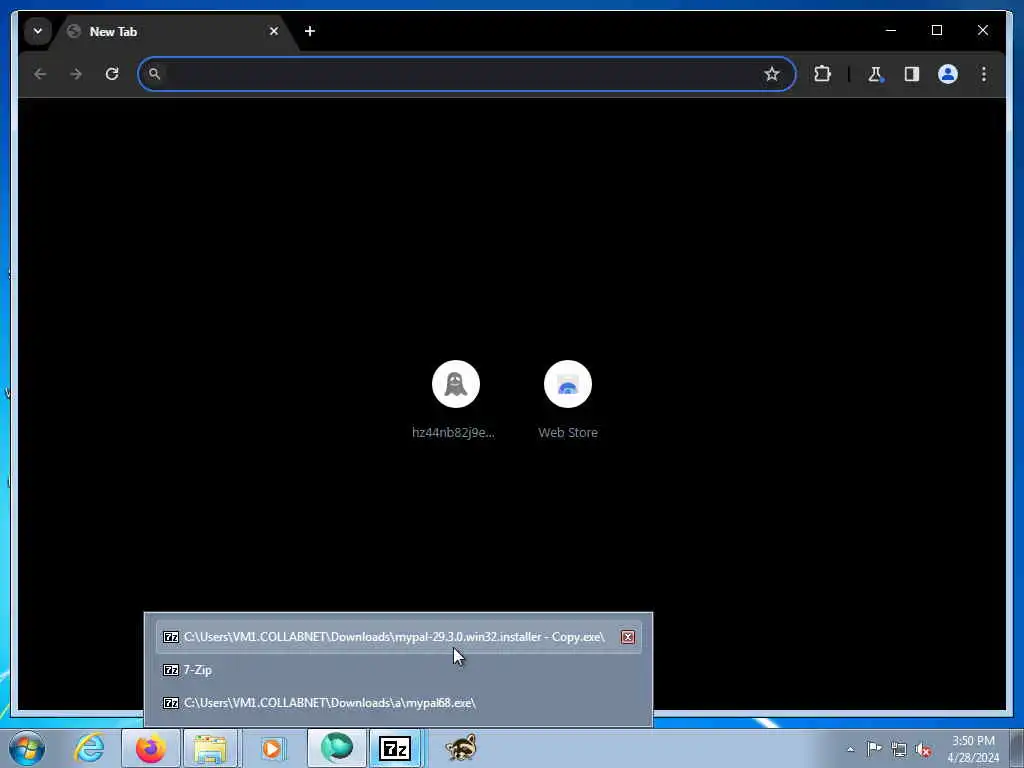Open the Windows Start menu

coord(27,748)
